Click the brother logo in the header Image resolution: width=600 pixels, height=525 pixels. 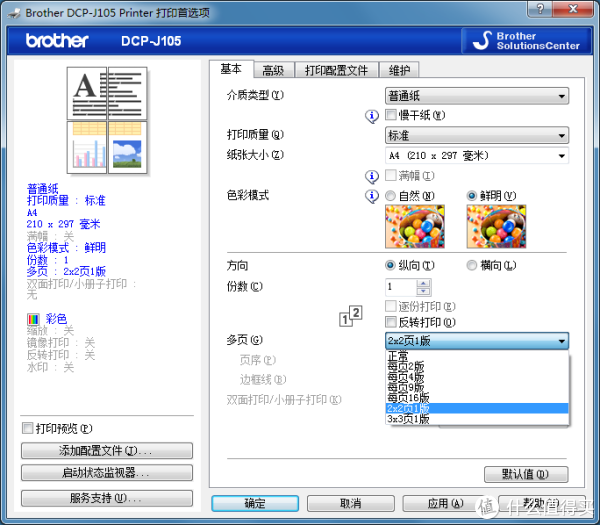(57, 41)
